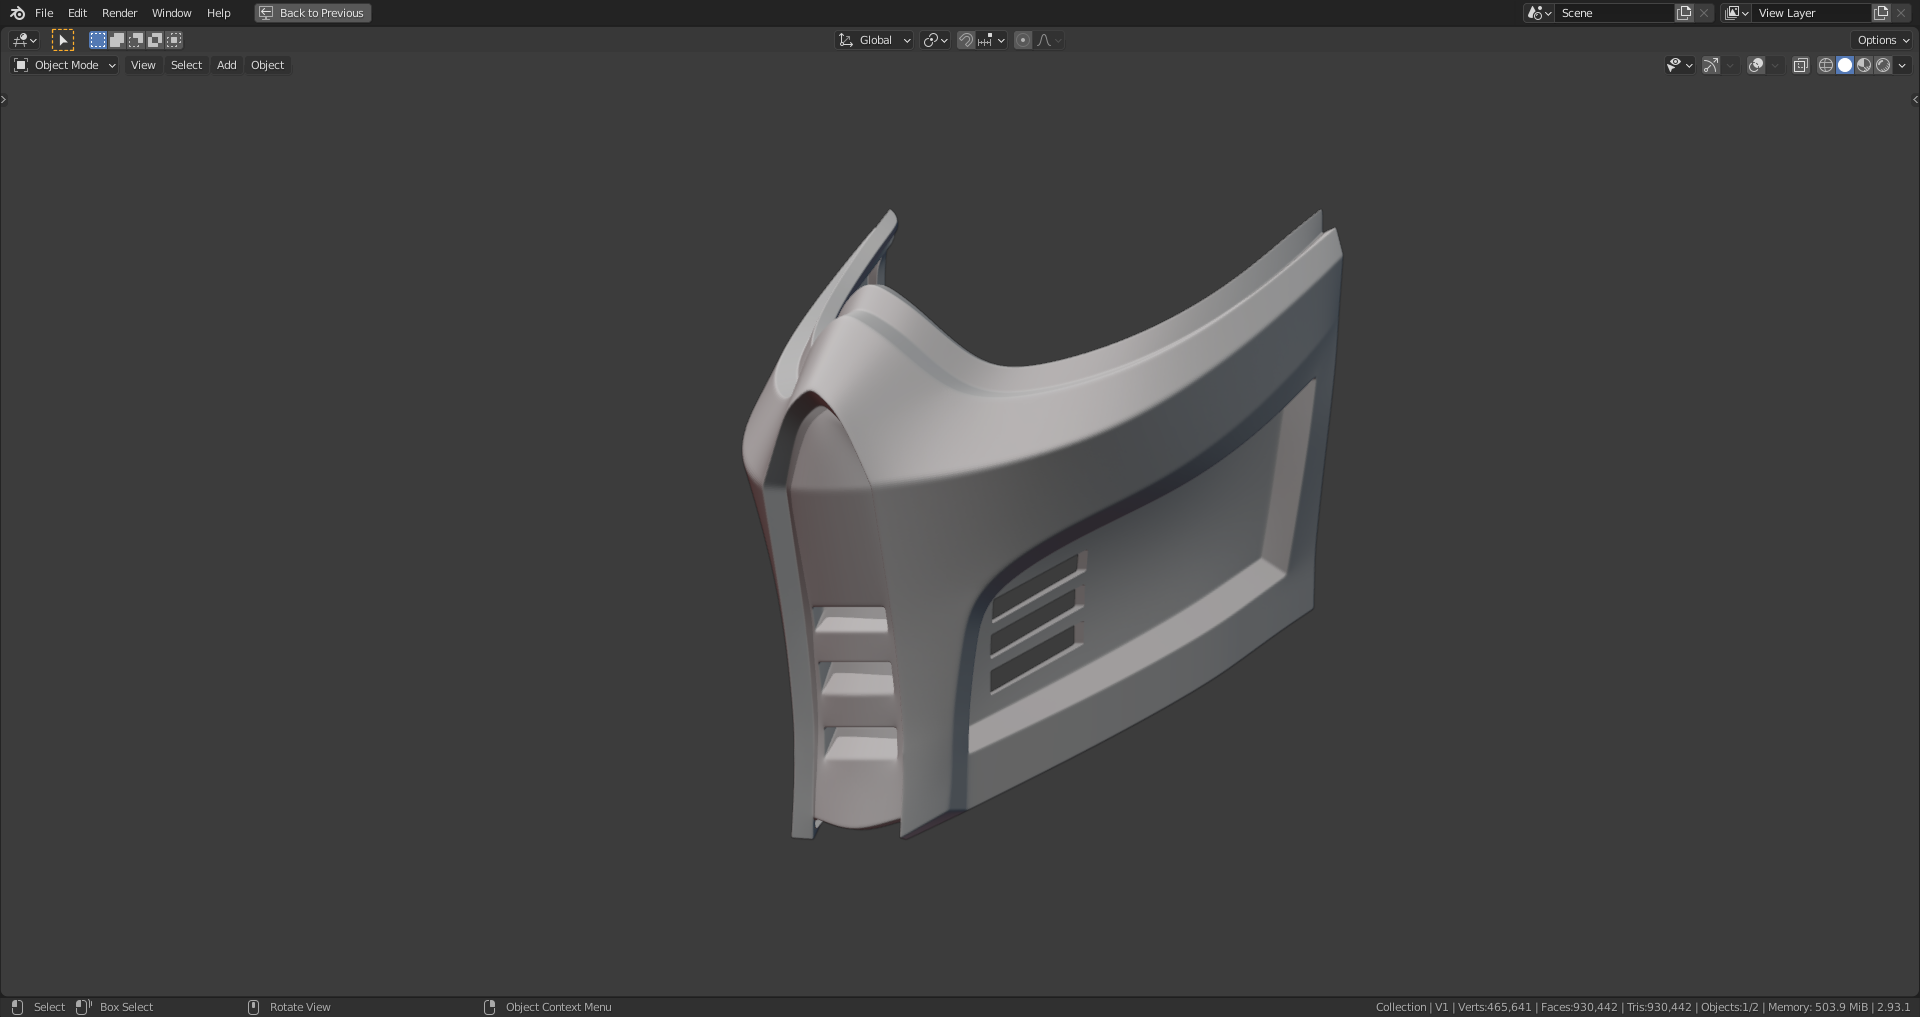Select the Tweak select tool icon
The height and width of the screenshot is (1017, 1920).
point(63,40)
